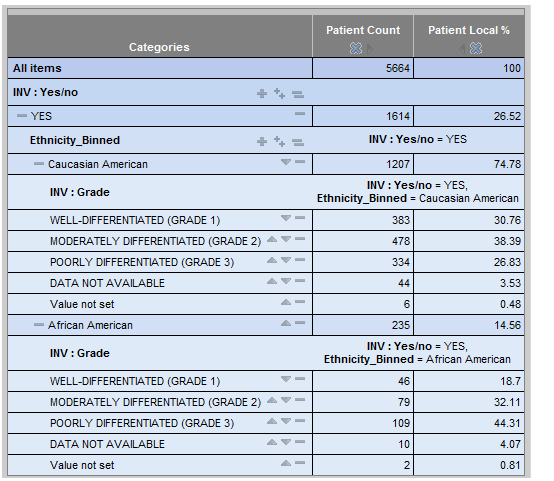
Task: Click the first DATA NOT AVAILABLE label
Action: click(107, 283)
